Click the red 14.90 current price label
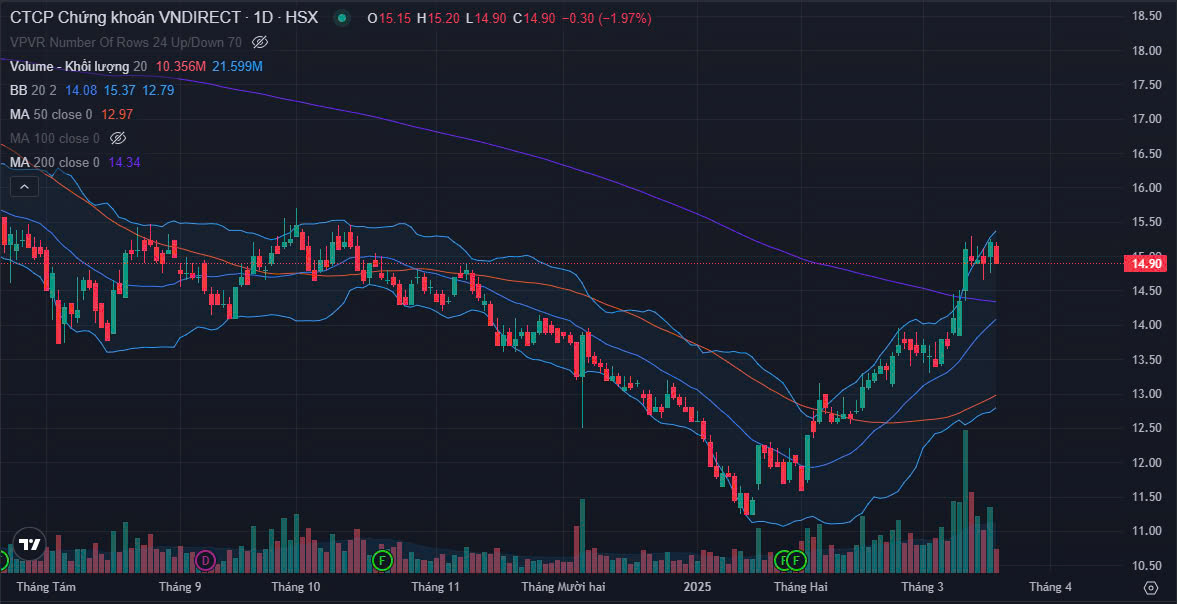Screen dimensions: 1177x604 (1145, 263)
